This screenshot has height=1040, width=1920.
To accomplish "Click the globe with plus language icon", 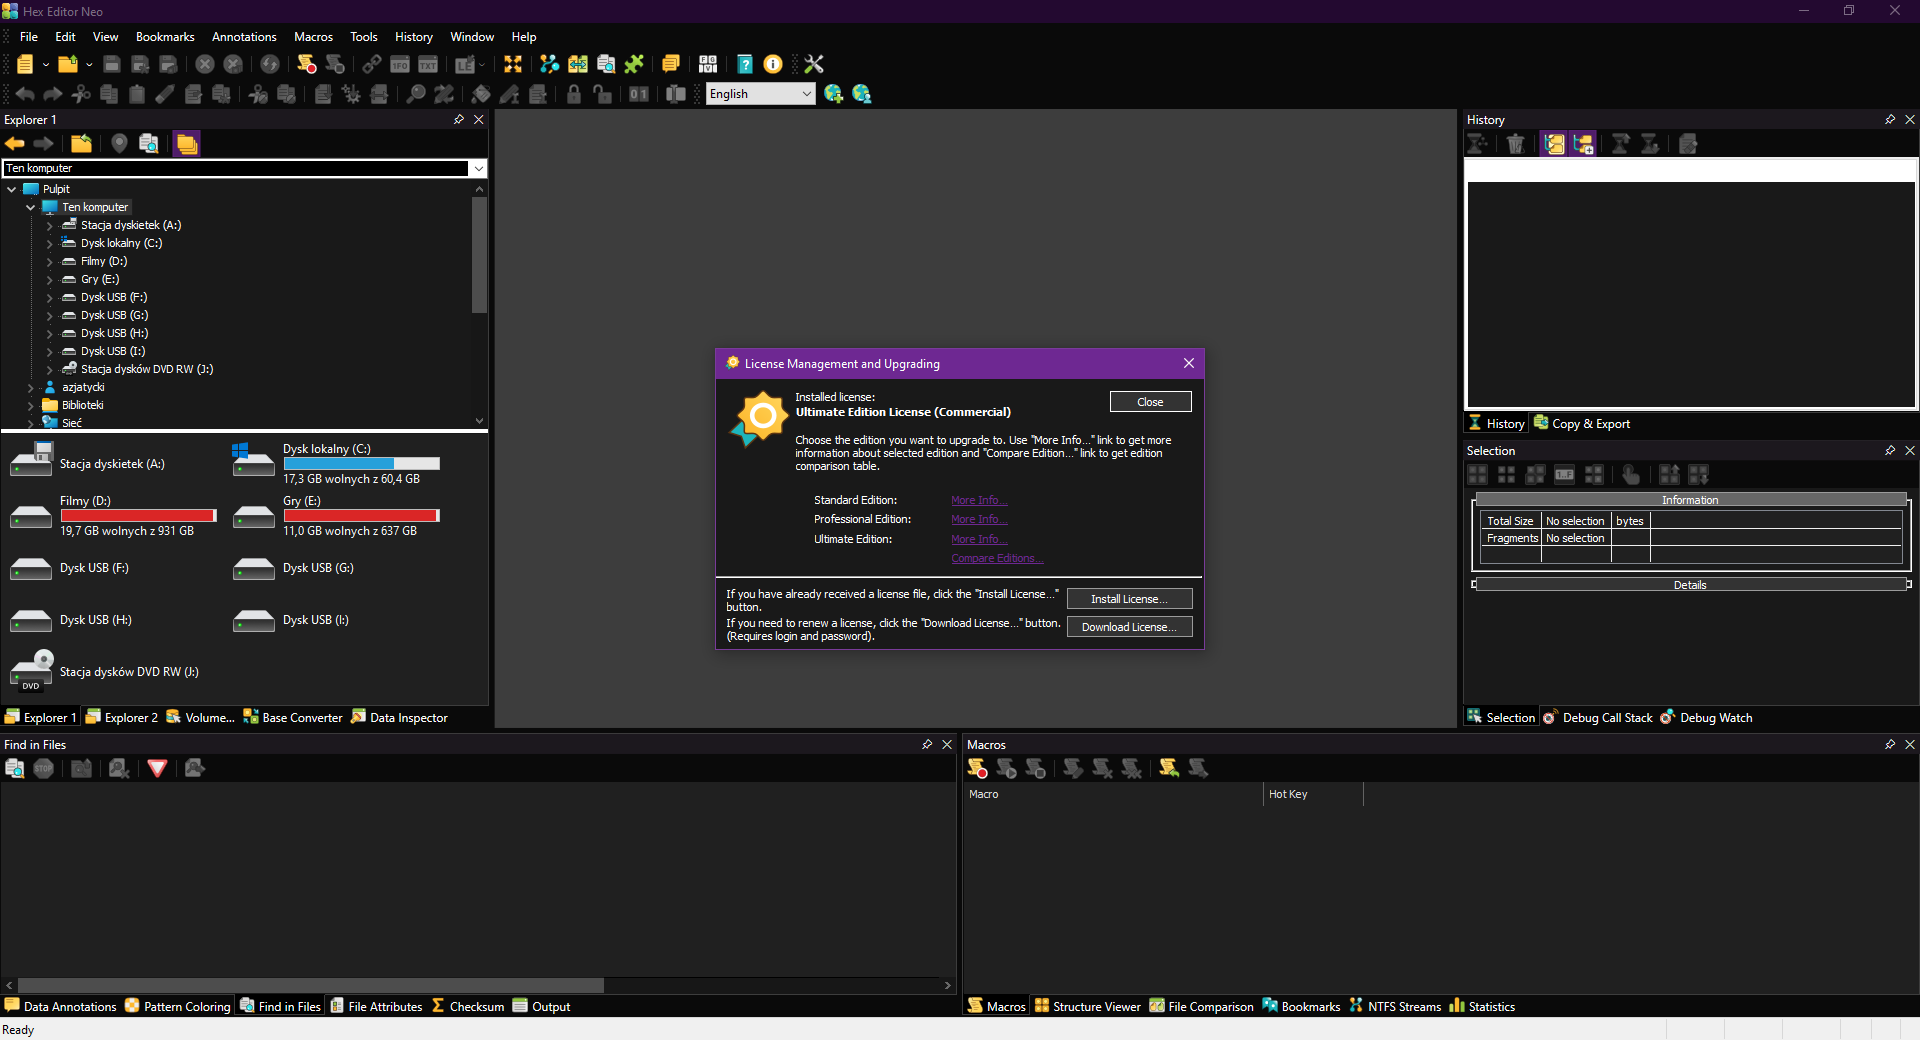I will tap(833, 94).
